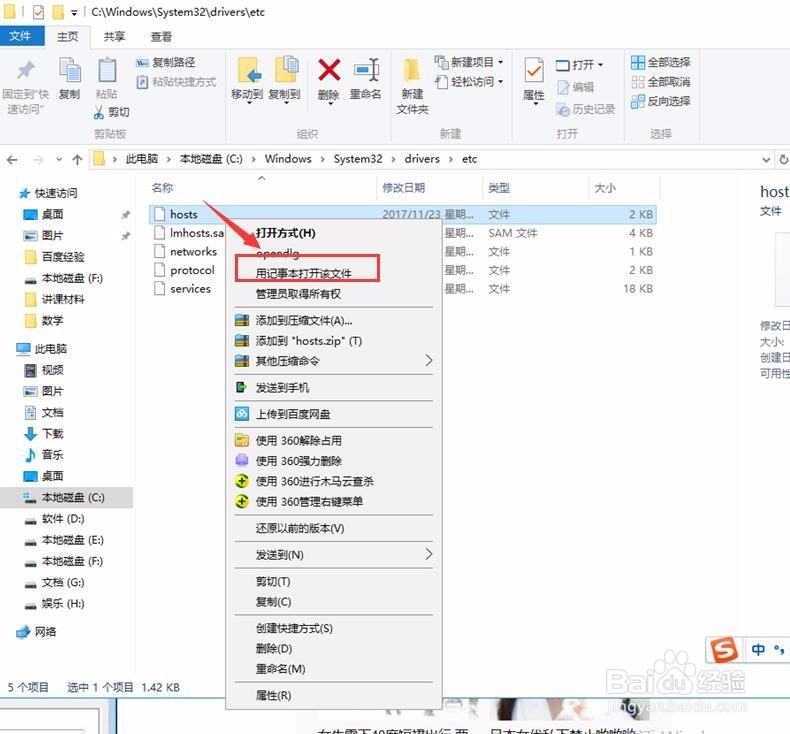This screenshot has width=790, height=734.
Task: Sort by Size (大小) column header
Action: coord(605,188)
